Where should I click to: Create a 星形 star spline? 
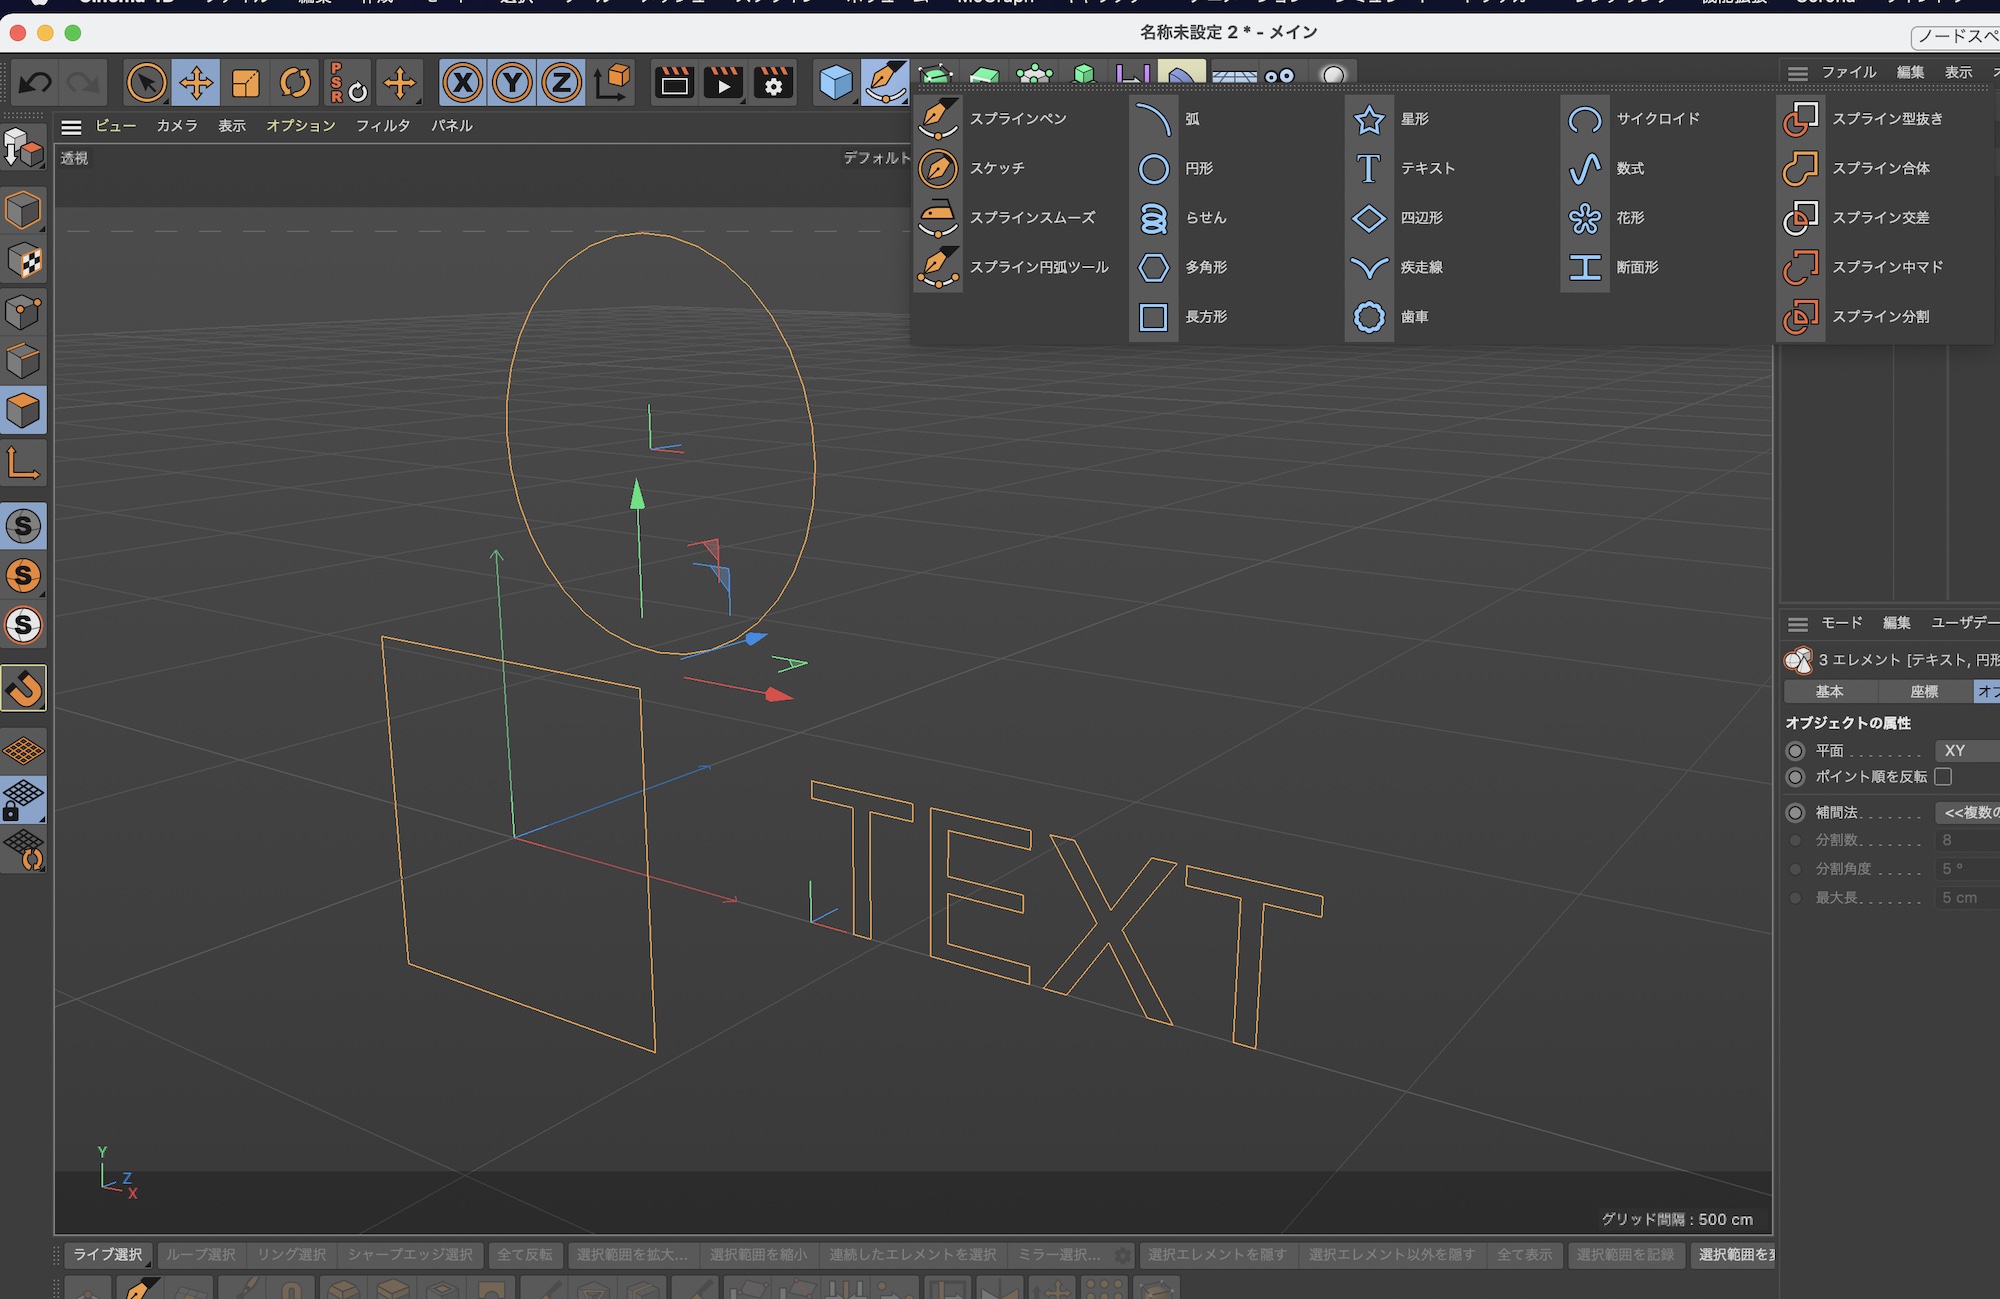(x=1369, y=119)
